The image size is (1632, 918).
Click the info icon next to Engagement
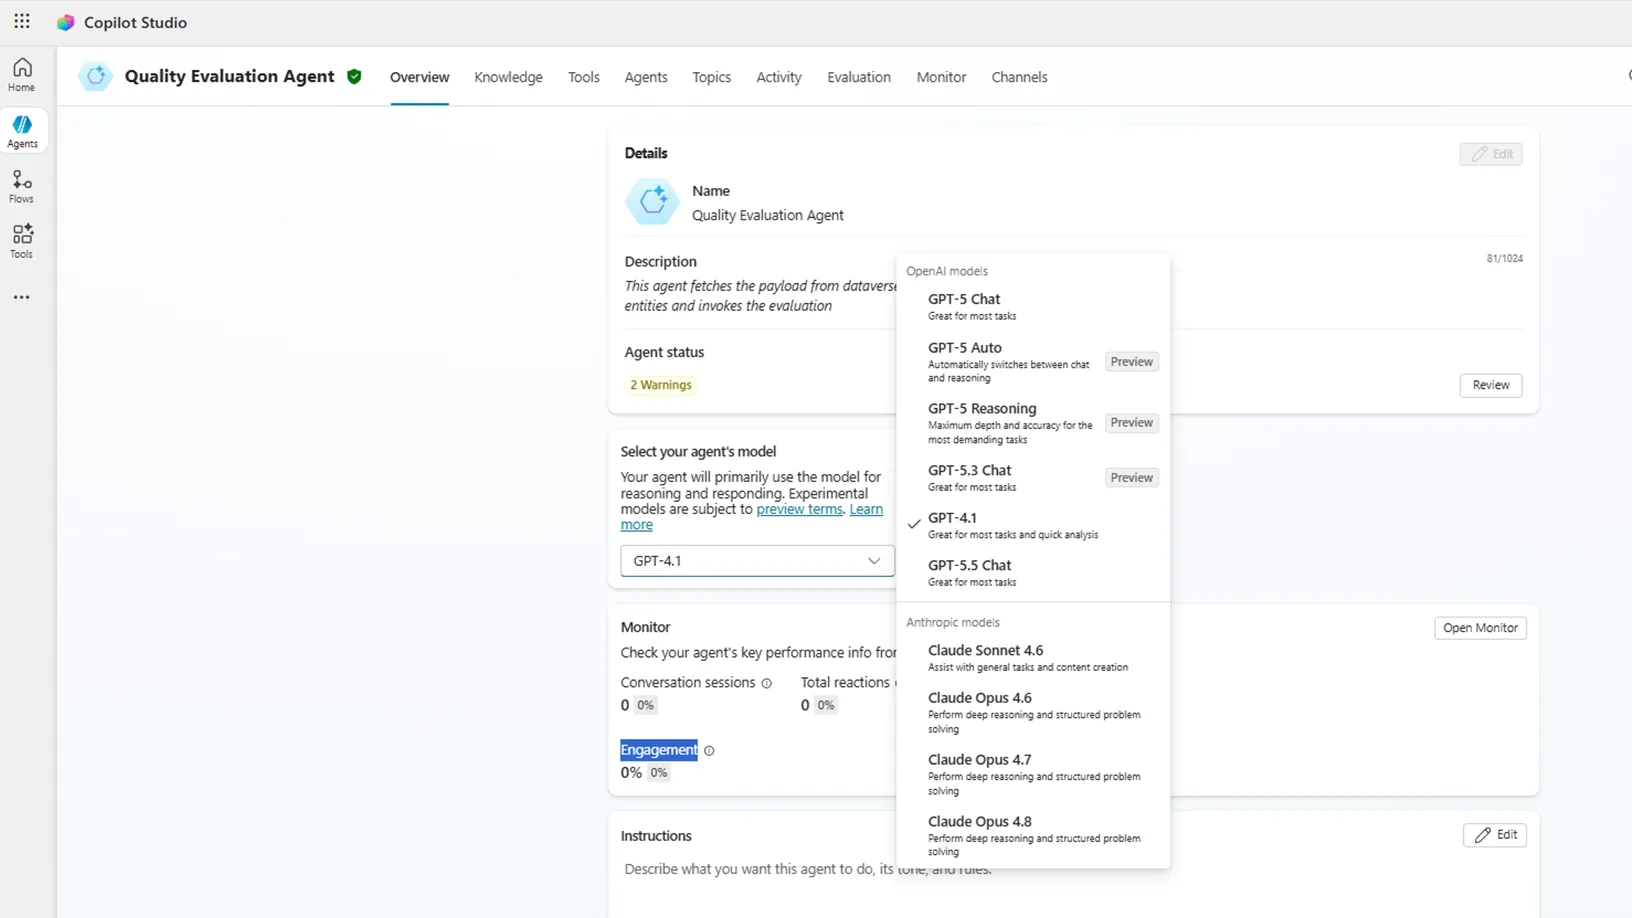click(x=709, y=751)
